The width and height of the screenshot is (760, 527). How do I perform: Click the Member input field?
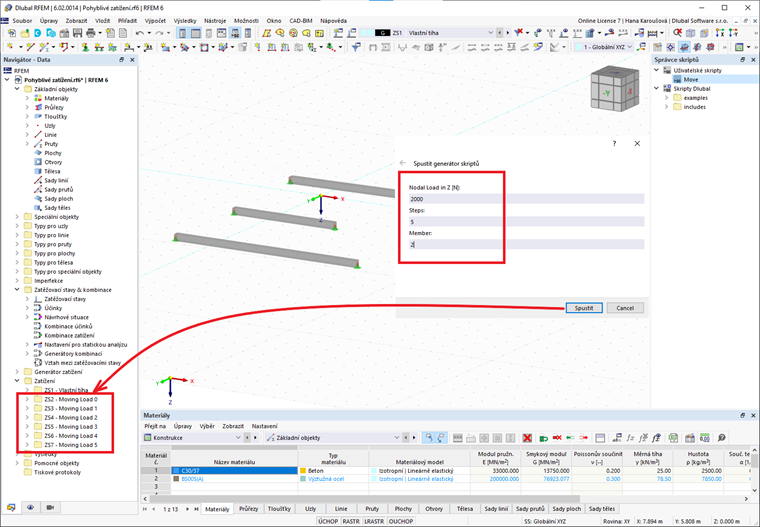pyautogui.click(x=526, y=244)
